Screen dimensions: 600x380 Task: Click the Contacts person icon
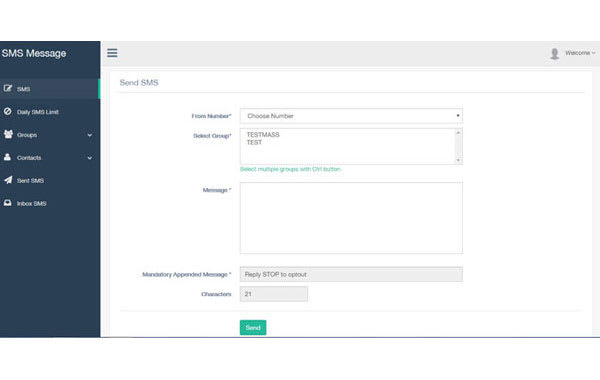(7, 157)
